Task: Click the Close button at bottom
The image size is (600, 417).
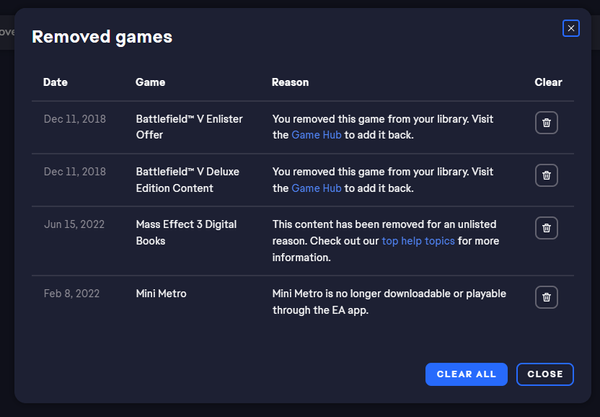Action: tap(545, 374)
